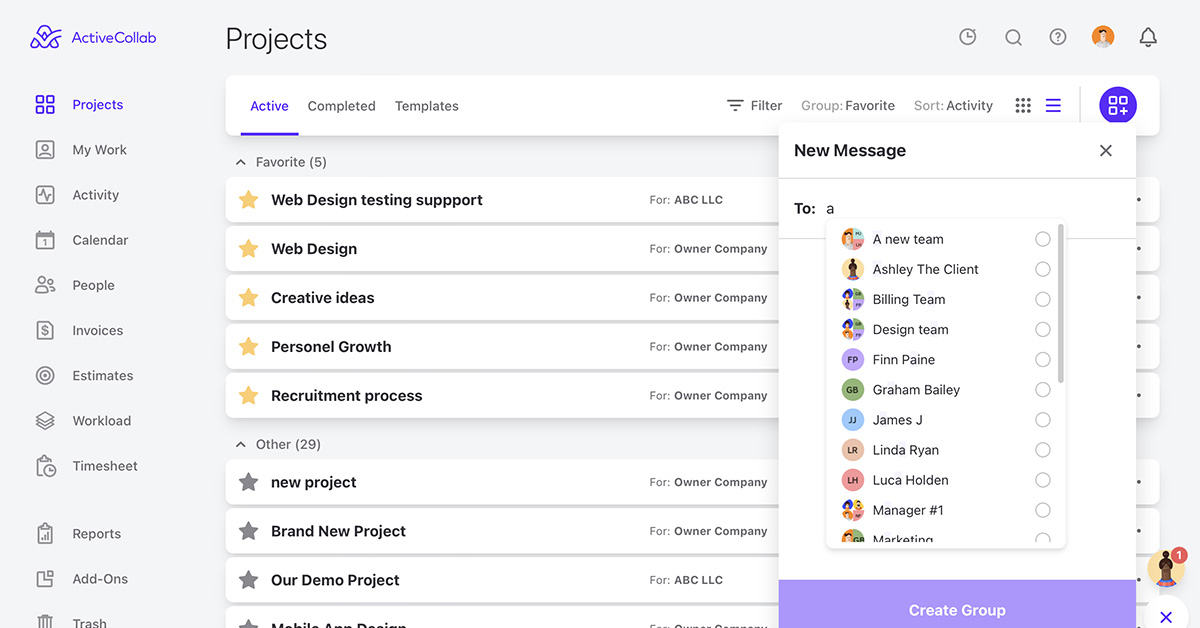This screenshot has width=1200, height=628.
Task: Select Design team from recipient list
Action: [1043, 329]
